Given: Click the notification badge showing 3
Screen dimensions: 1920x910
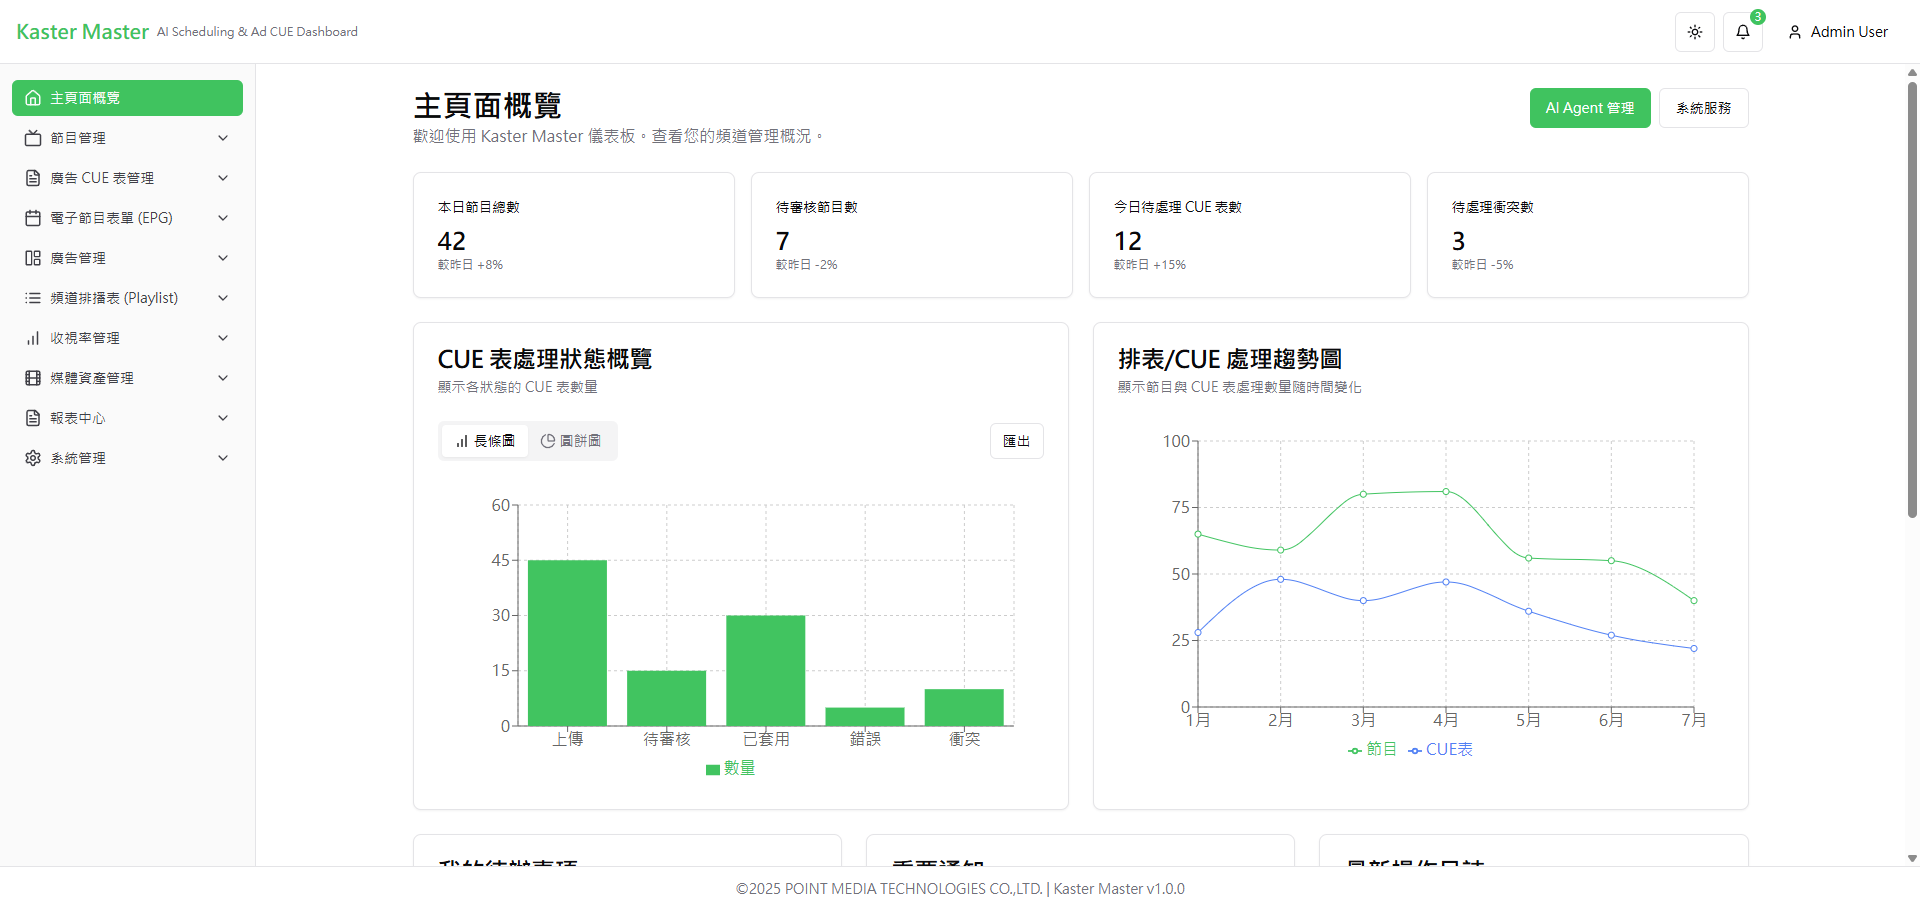Looking at the screenshot, I should [1757, 17].
